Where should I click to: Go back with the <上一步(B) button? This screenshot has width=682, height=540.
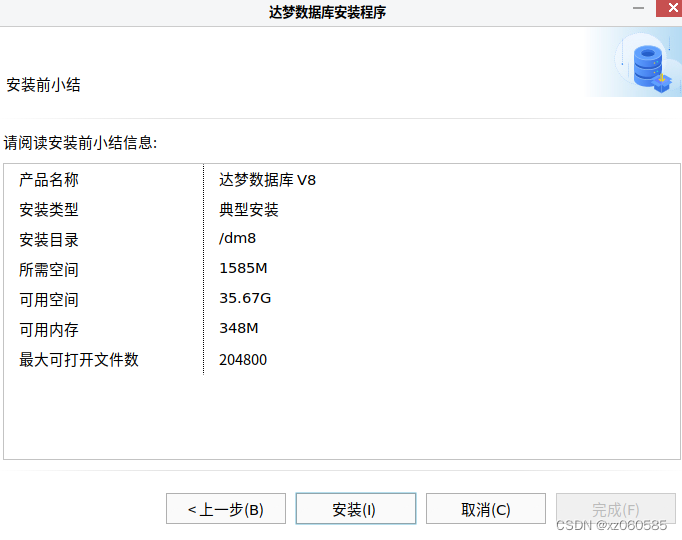tap(226, 509)
